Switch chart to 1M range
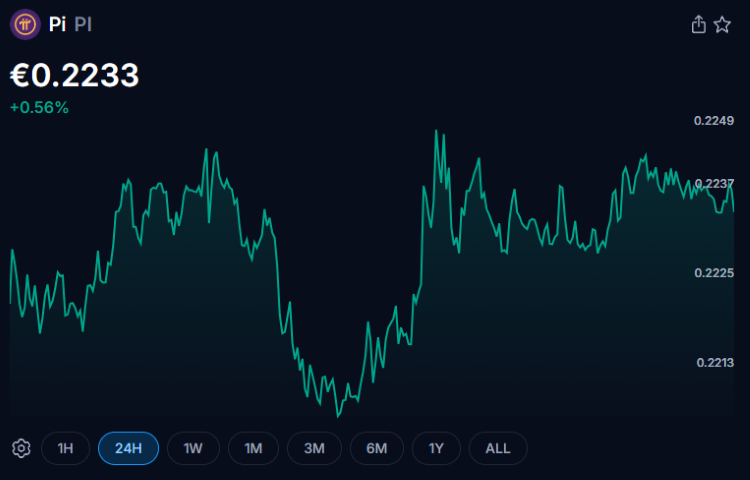Screen dimensions: 750x480 click(x=254, y=448)
